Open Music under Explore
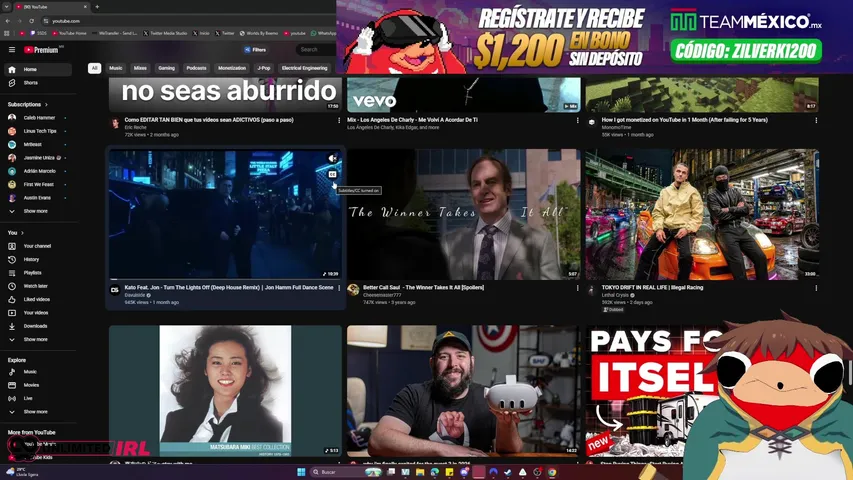This screenshot has height=480, width=853. tap(38, 372)
